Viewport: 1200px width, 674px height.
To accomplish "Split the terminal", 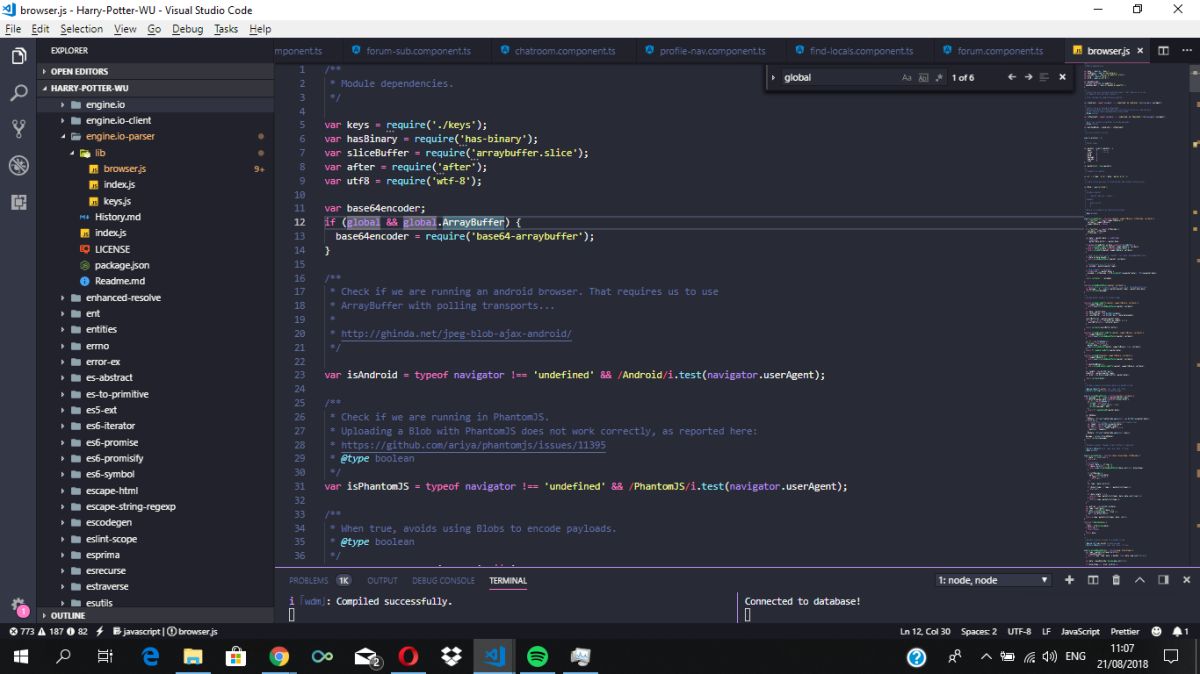I will (x=1093, y=580).
